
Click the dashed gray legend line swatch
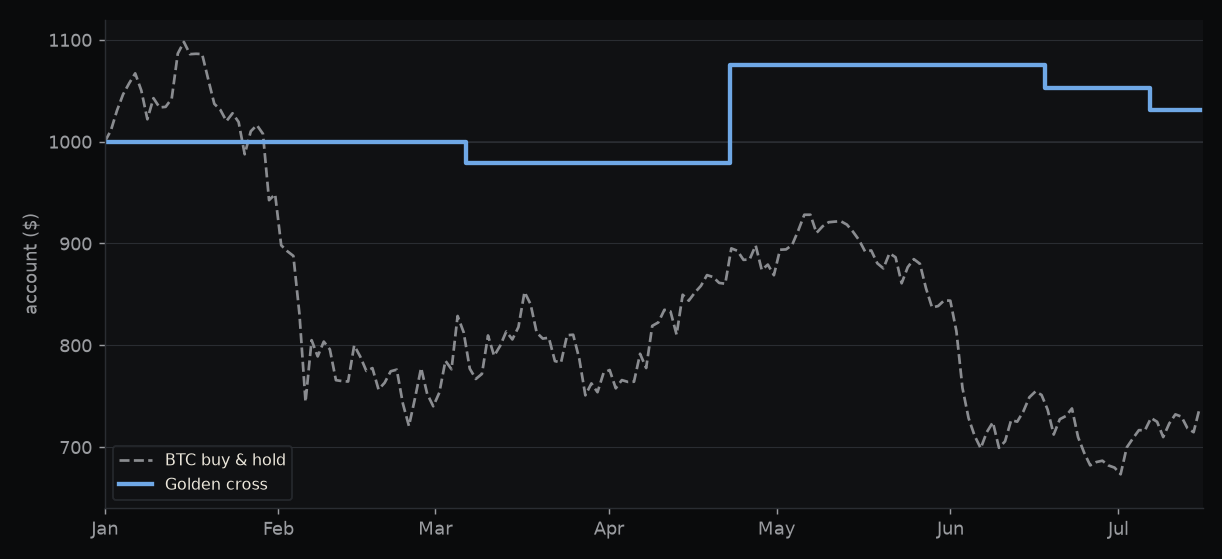point(135,460)
